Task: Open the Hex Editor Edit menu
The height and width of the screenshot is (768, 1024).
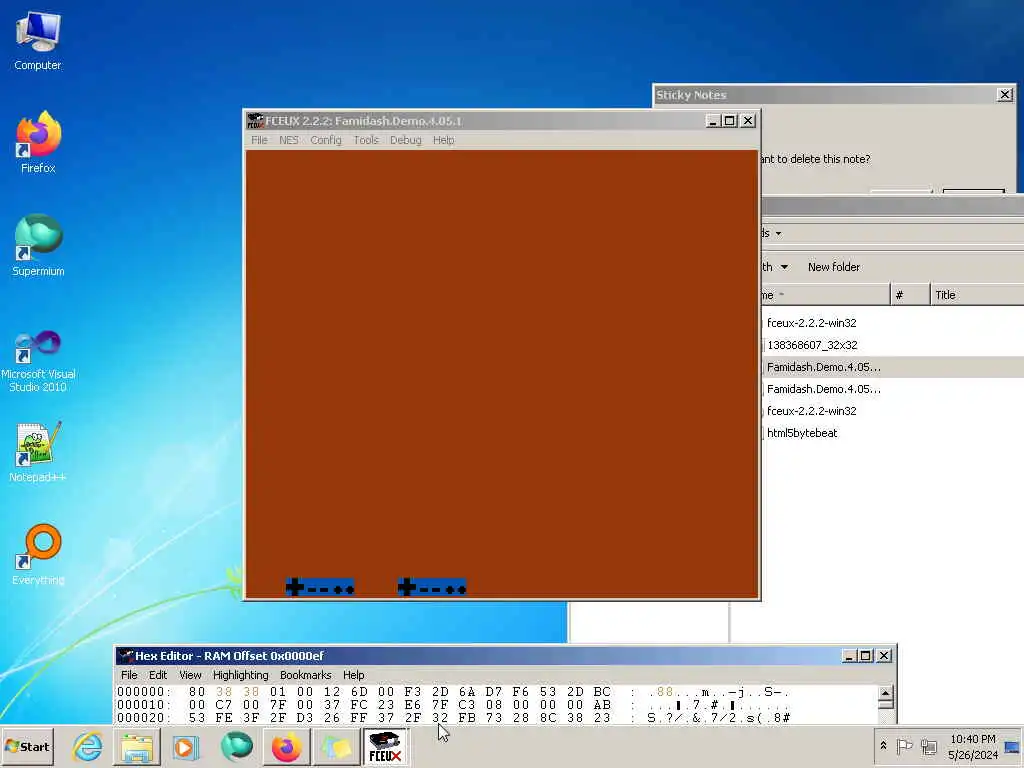Action: (157, 675)
